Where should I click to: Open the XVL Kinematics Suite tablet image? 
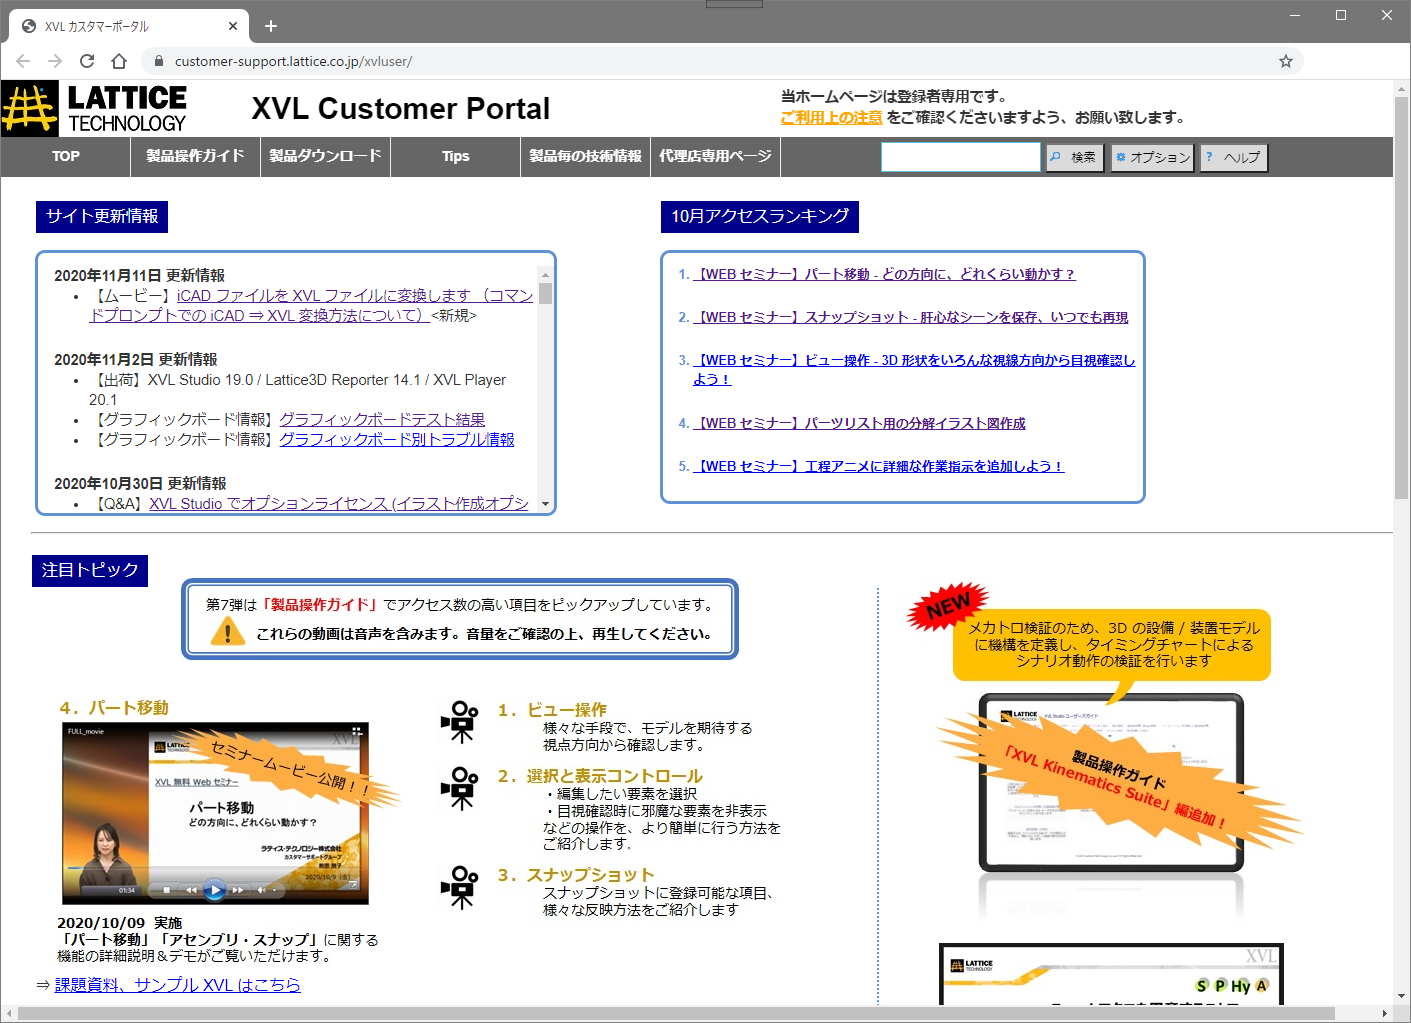pos(1111,783)
